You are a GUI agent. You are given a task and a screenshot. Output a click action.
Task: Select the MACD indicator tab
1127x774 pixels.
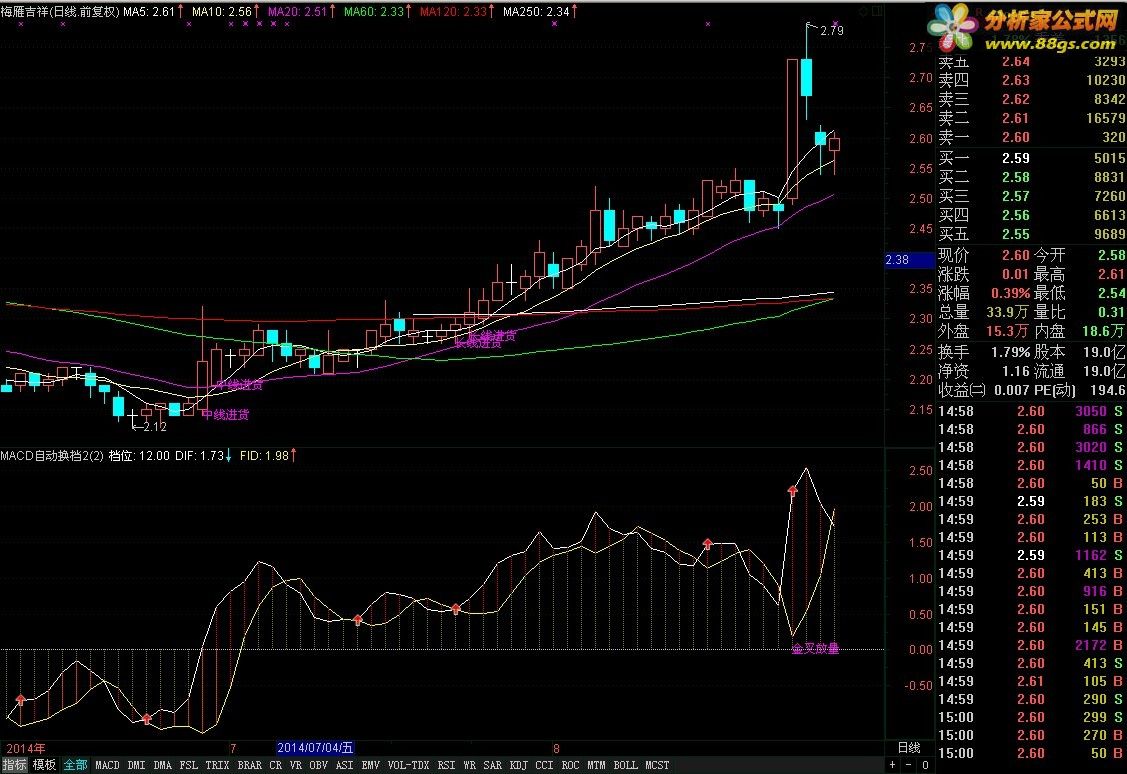[x=107, y=765]
